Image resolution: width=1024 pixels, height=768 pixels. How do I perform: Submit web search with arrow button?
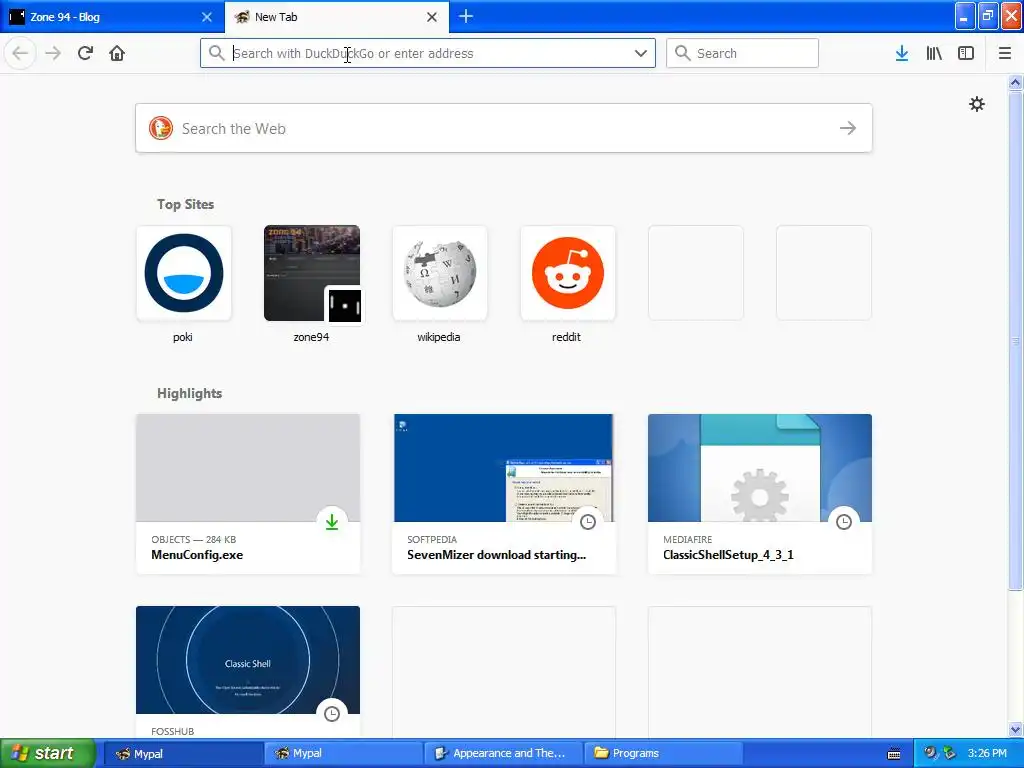tap(848, 128)
